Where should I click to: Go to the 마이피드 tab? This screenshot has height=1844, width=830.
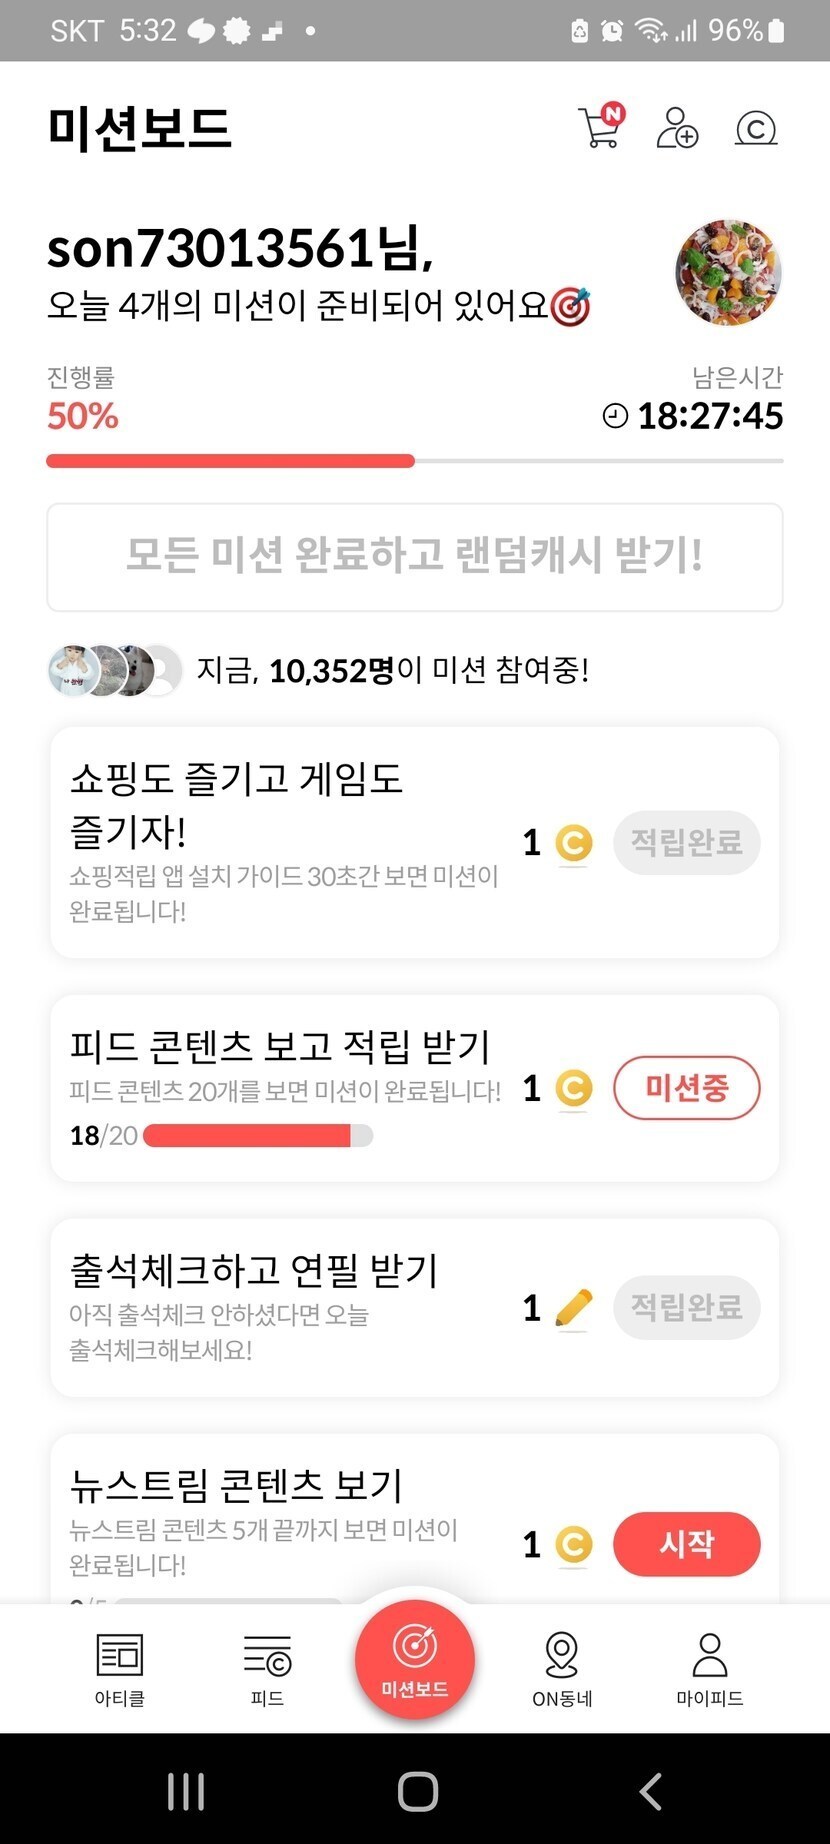(x=710, y=1669)
